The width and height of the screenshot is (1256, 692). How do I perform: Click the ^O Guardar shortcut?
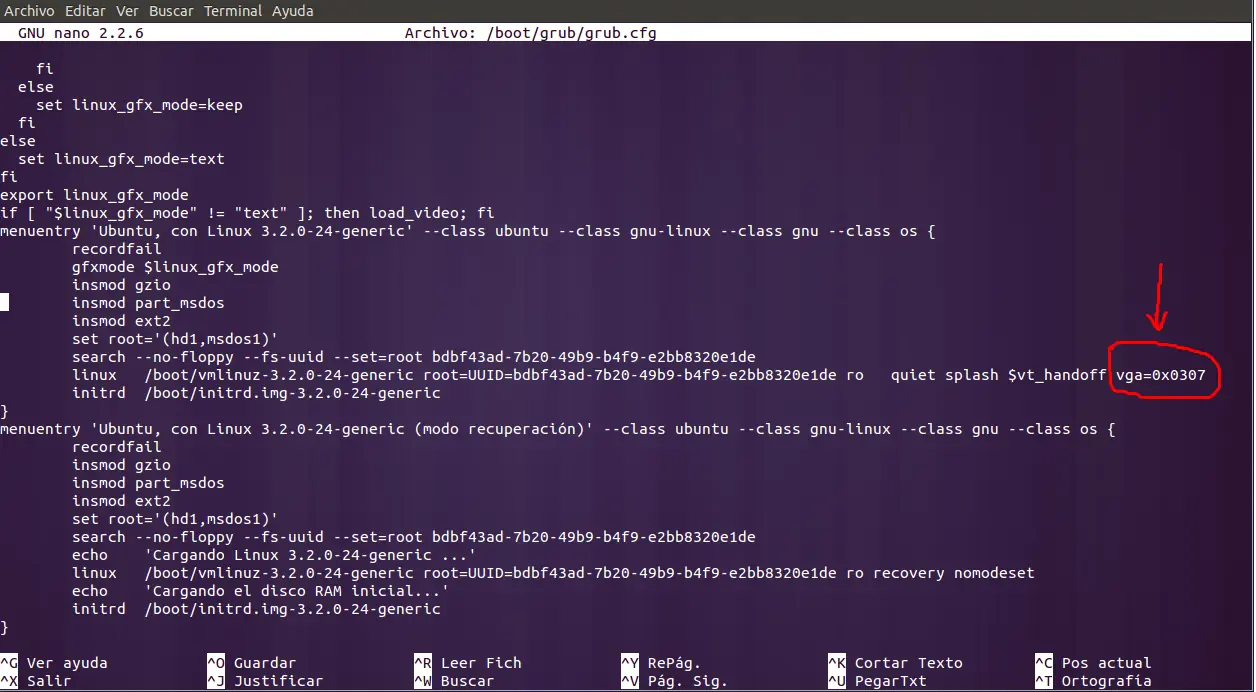pos(251,663)
